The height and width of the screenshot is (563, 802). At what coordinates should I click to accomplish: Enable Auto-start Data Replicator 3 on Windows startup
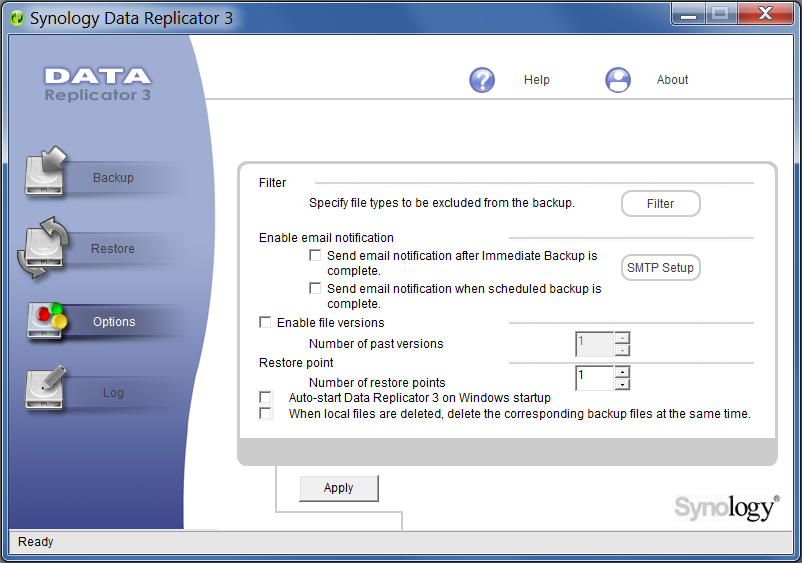click(265, 397)
